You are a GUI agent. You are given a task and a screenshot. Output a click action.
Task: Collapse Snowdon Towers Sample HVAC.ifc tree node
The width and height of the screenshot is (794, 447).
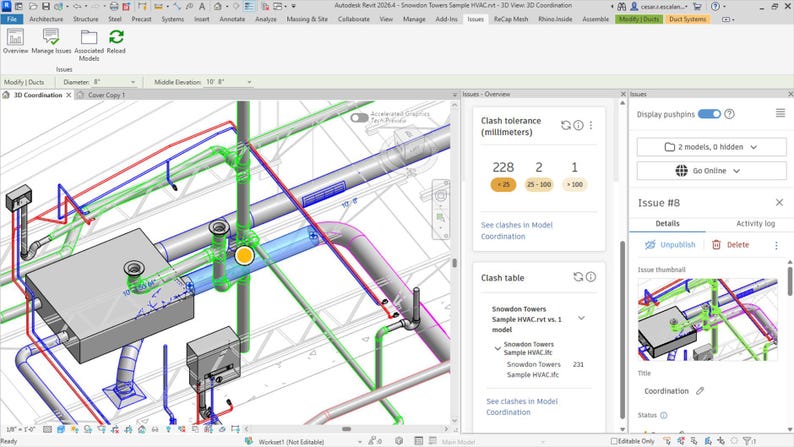tap(497, 348)
